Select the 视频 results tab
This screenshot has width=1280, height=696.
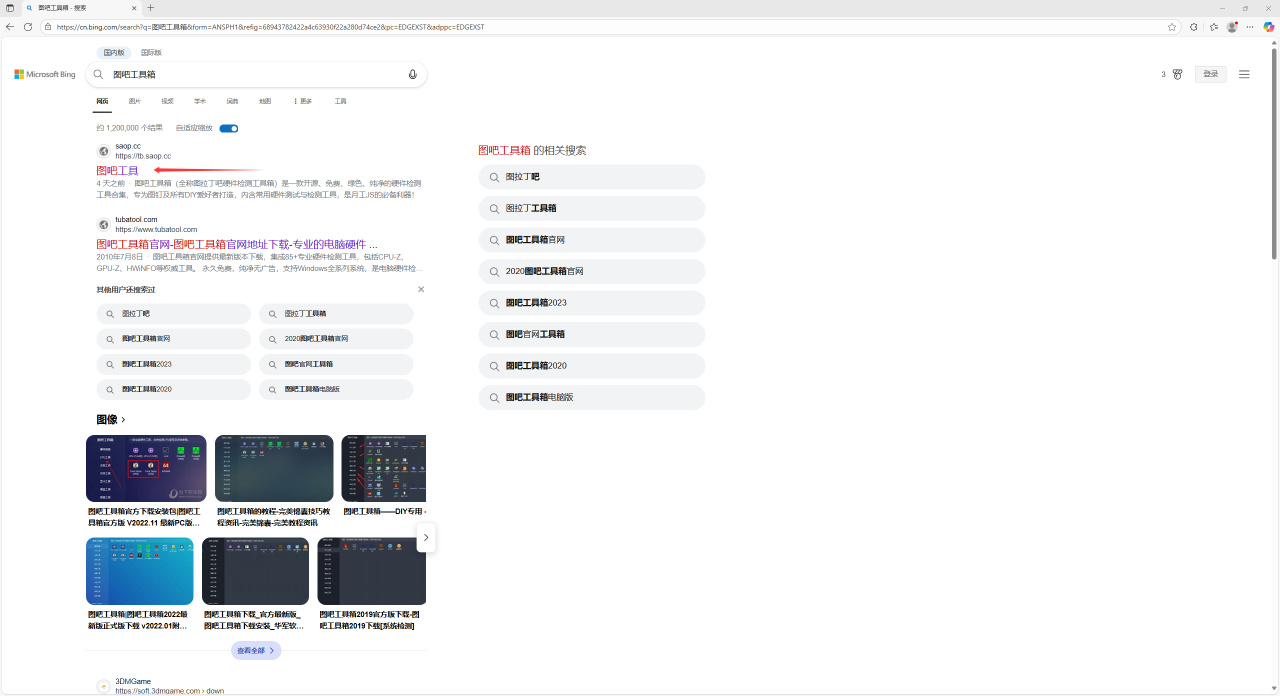coord(167,101)
